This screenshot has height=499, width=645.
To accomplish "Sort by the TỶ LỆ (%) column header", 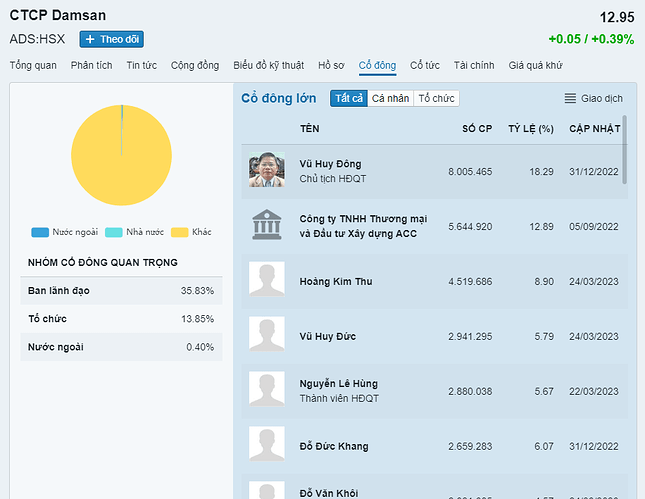I will pos(530,128).
